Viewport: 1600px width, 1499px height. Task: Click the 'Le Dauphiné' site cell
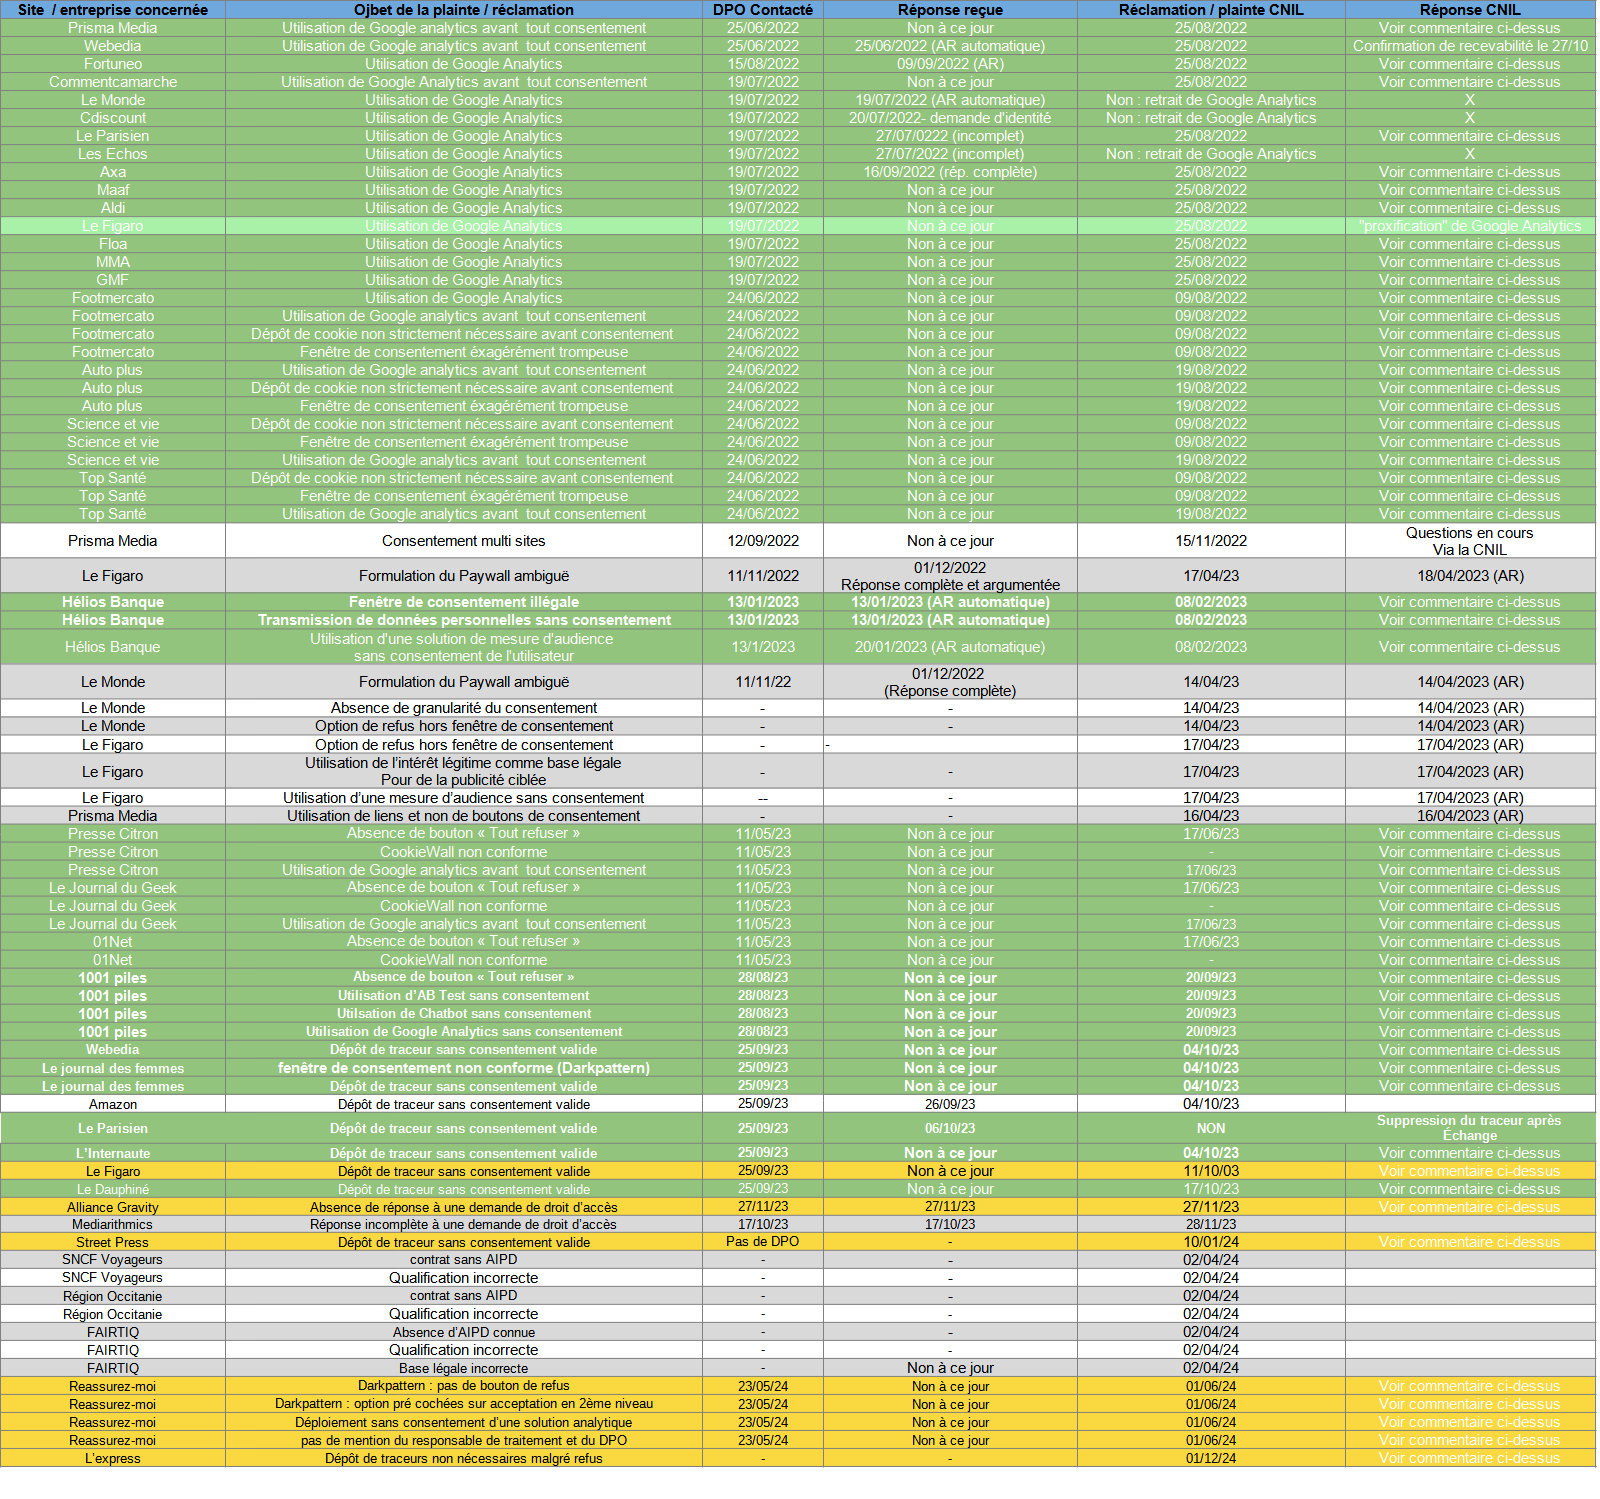click(x=113, y=1189)
